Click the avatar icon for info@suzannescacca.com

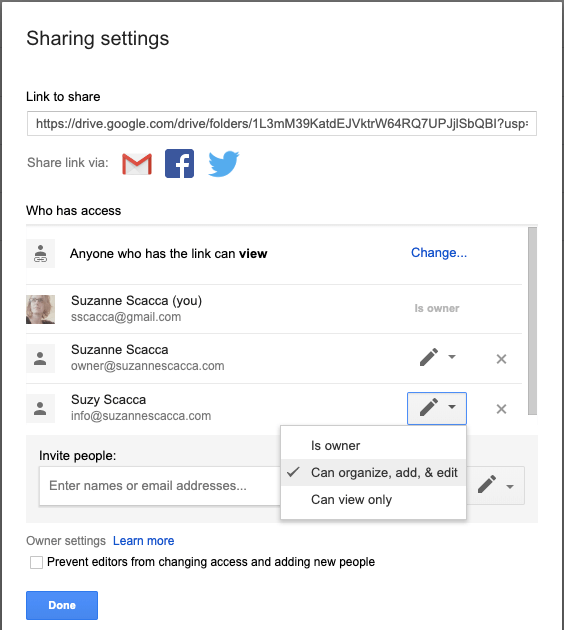[40, 409]
